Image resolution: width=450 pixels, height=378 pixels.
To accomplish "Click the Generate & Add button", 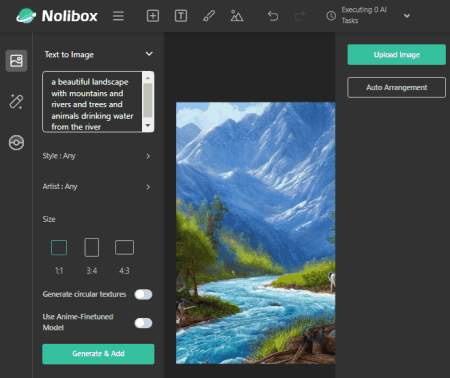I will tap(98, 354).
